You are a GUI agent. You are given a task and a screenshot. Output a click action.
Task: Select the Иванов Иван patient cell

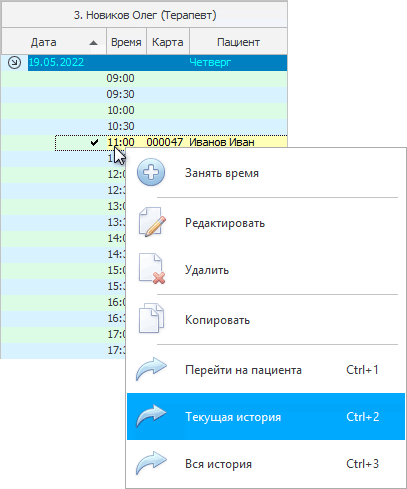pyautogui.click(x=222, y=143)
